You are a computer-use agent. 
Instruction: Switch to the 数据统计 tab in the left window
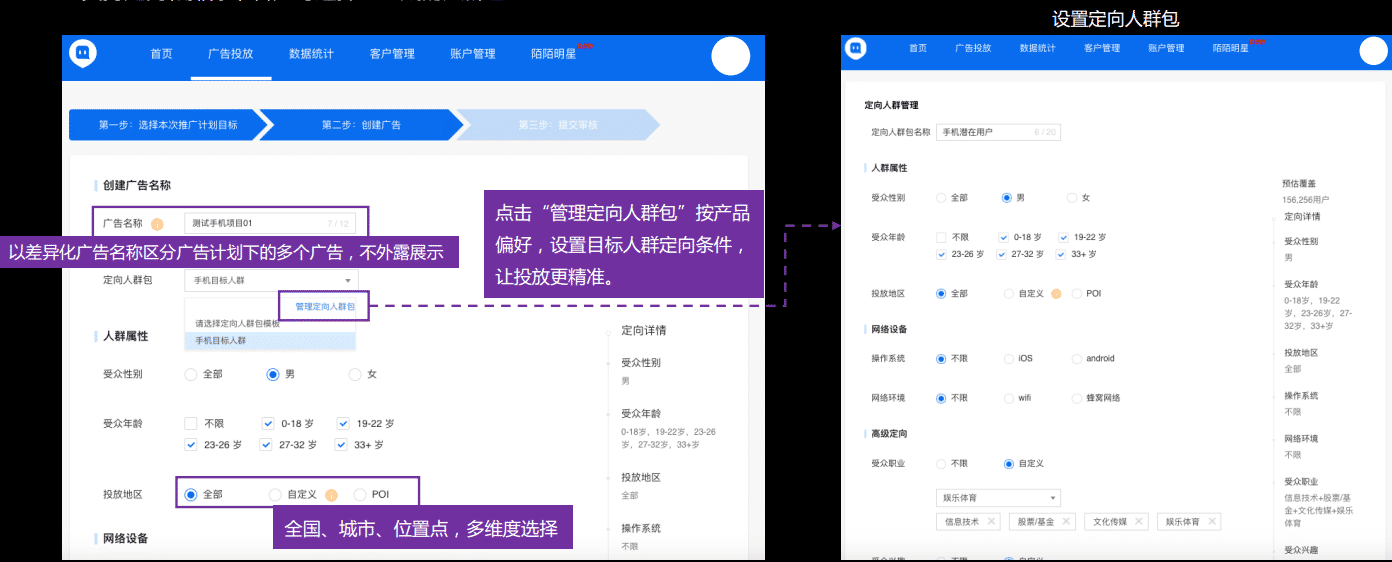[x=311, y=54]
